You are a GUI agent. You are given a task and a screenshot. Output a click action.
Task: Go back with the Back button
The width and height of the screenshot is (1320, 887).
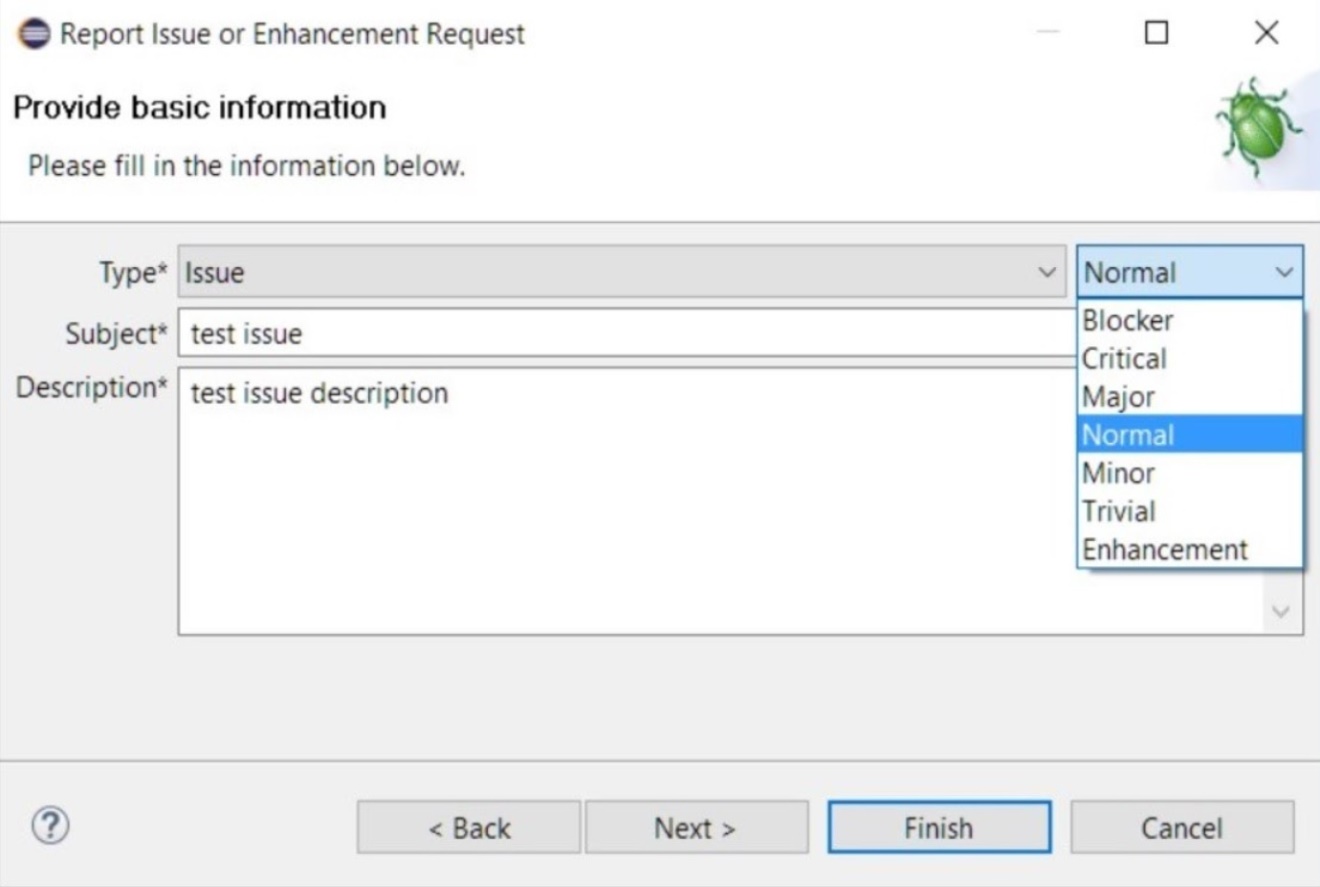point(469,827)
